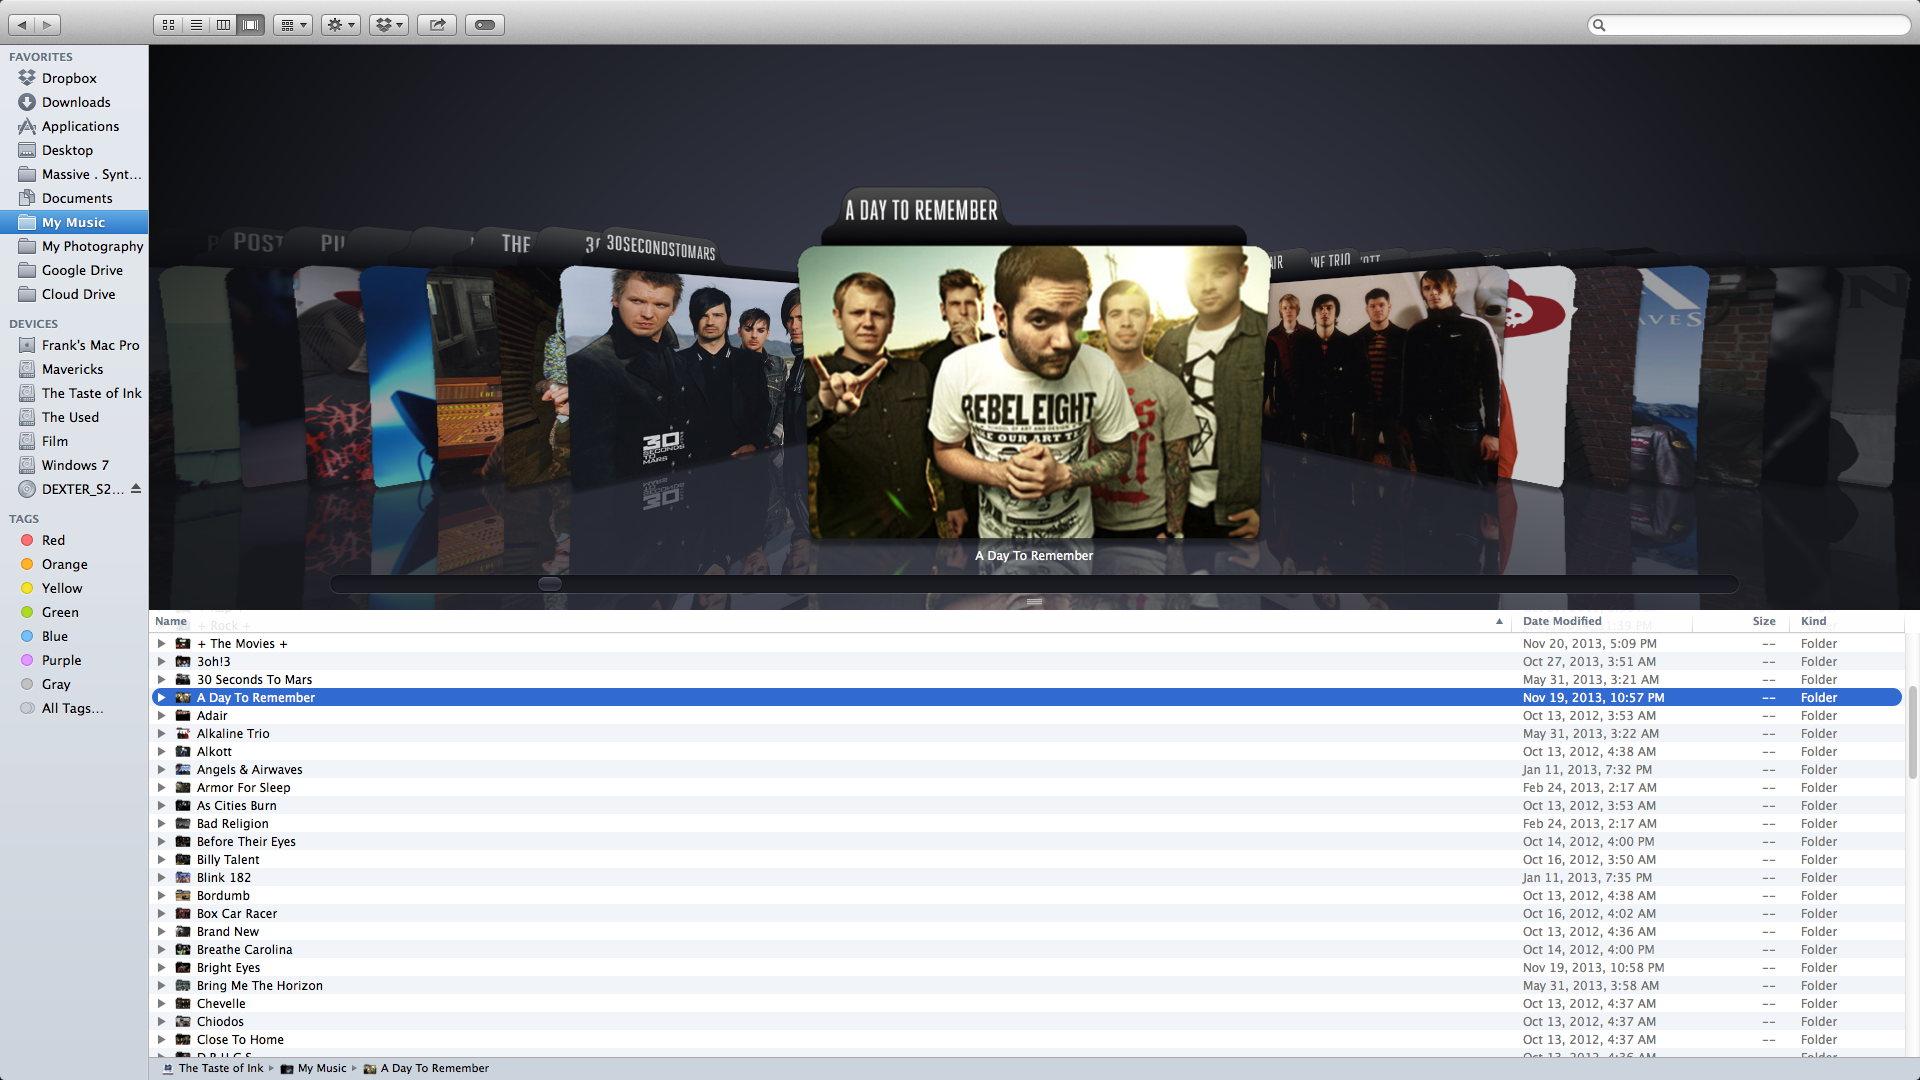Expand the Alkaline Trio folder
This screenshot has width=1920, height=1080.
pos(161,734)
